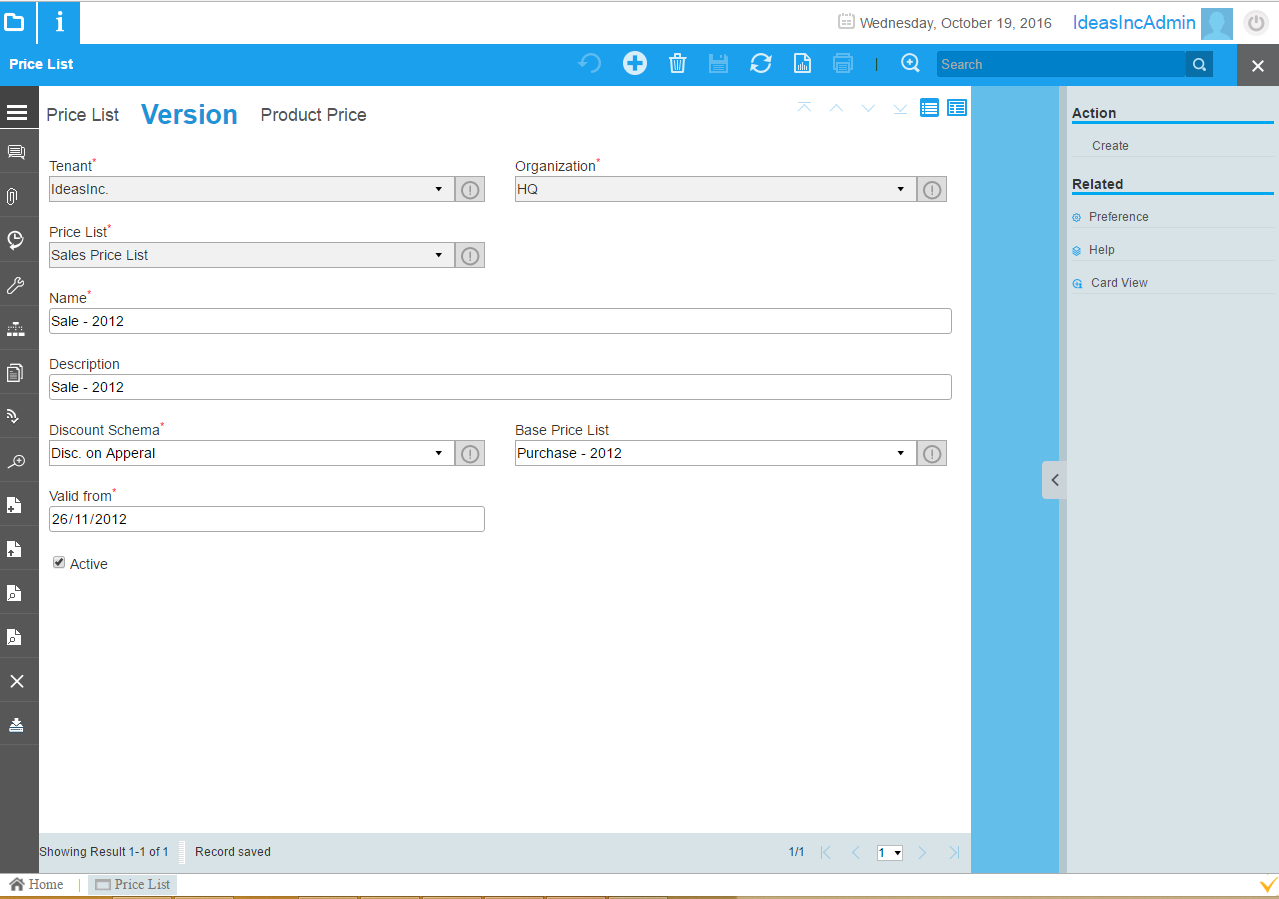Open the page number dropdown in the footer
The height and width of the screenshot is (899, 1279).
pos(890,853)
